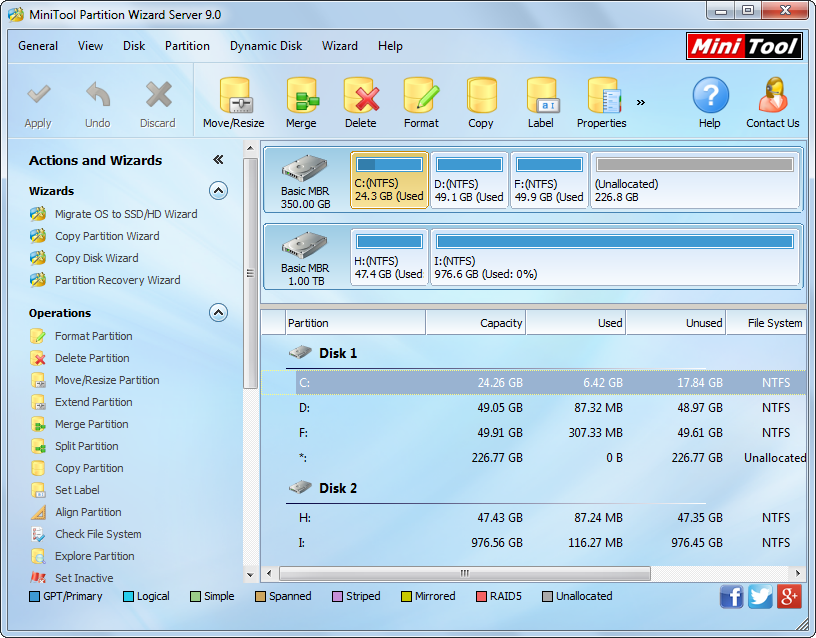Viewport: 816px width, 638px height.
Task: Click the Apply checkmark icon
Action: [39, 95]
